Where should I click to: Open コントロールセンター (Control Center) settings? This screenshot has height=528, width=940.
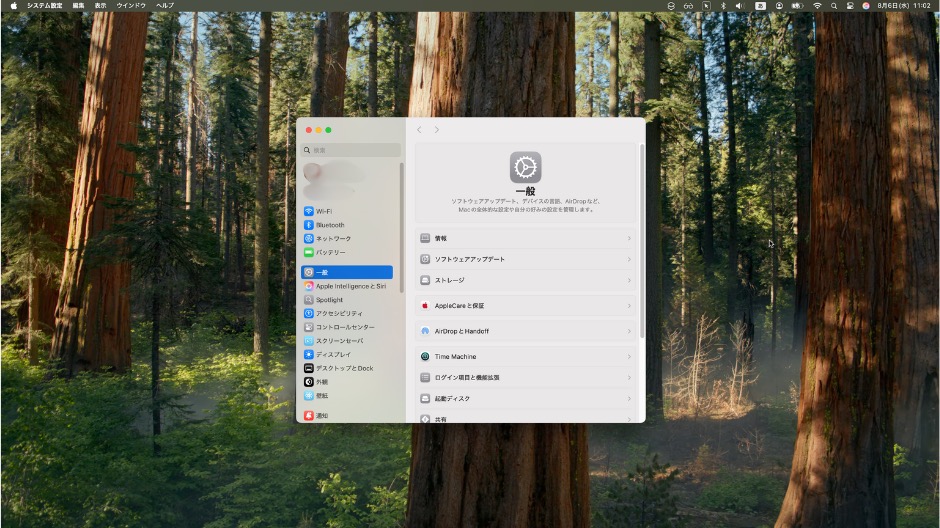[347, 327]
